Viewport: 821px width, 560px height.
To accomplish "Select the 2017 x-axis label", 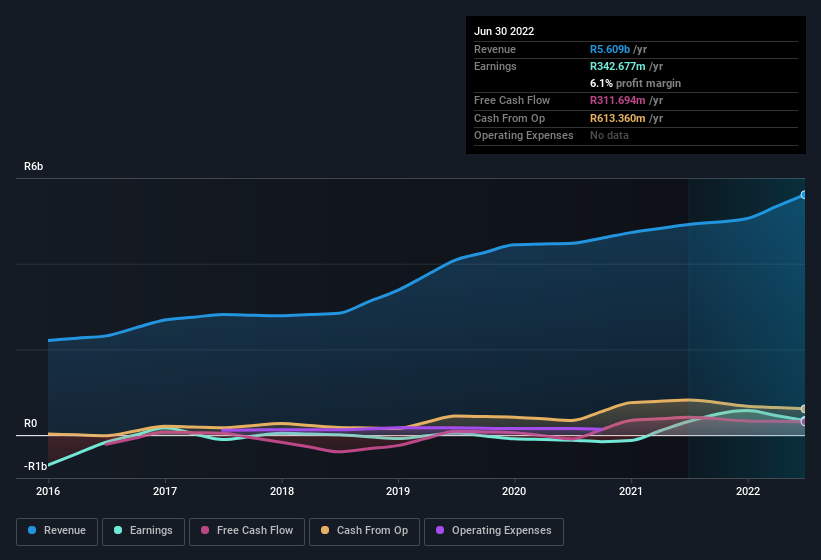I will tap(165, 491).
